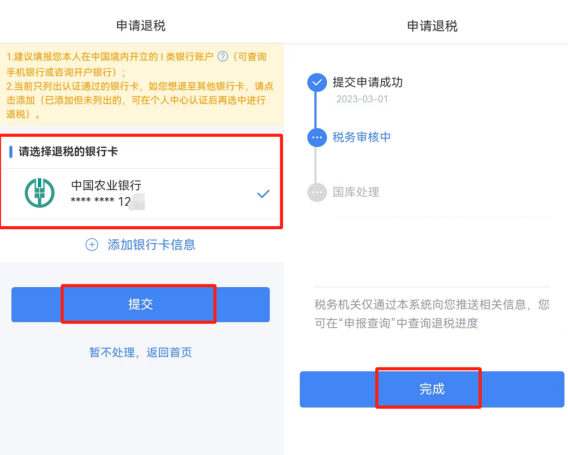Tap the left 申请退税 page title
Image resolution: width=568 pixels, height=455 pixels.
click(141, 26)
